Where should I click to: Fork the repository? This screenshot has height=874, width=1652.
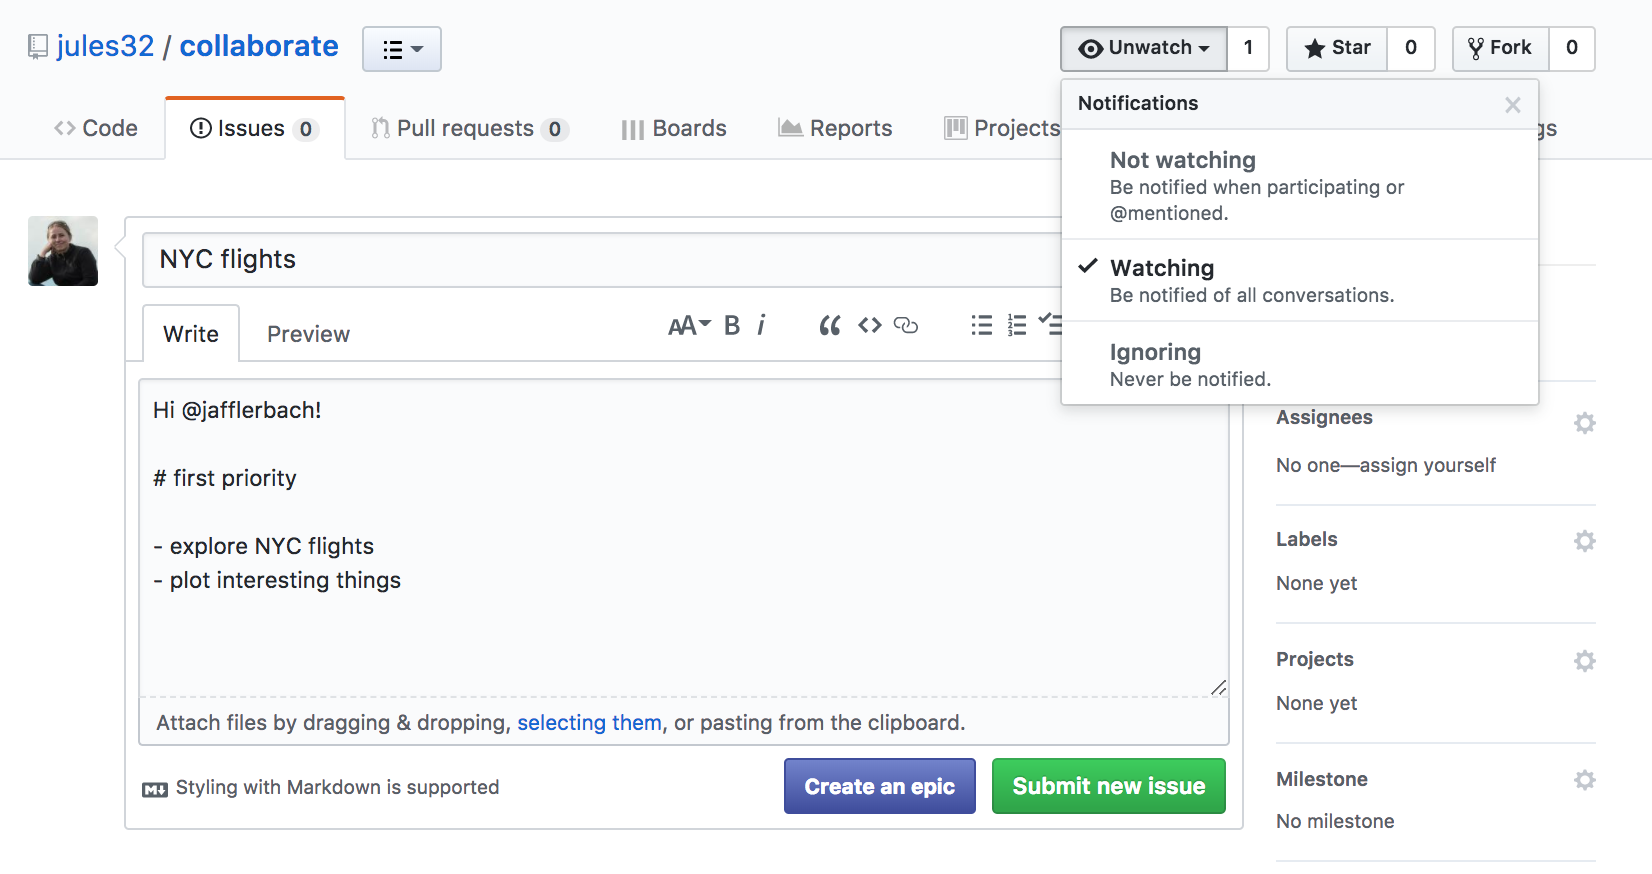(x=1501, y=48)
